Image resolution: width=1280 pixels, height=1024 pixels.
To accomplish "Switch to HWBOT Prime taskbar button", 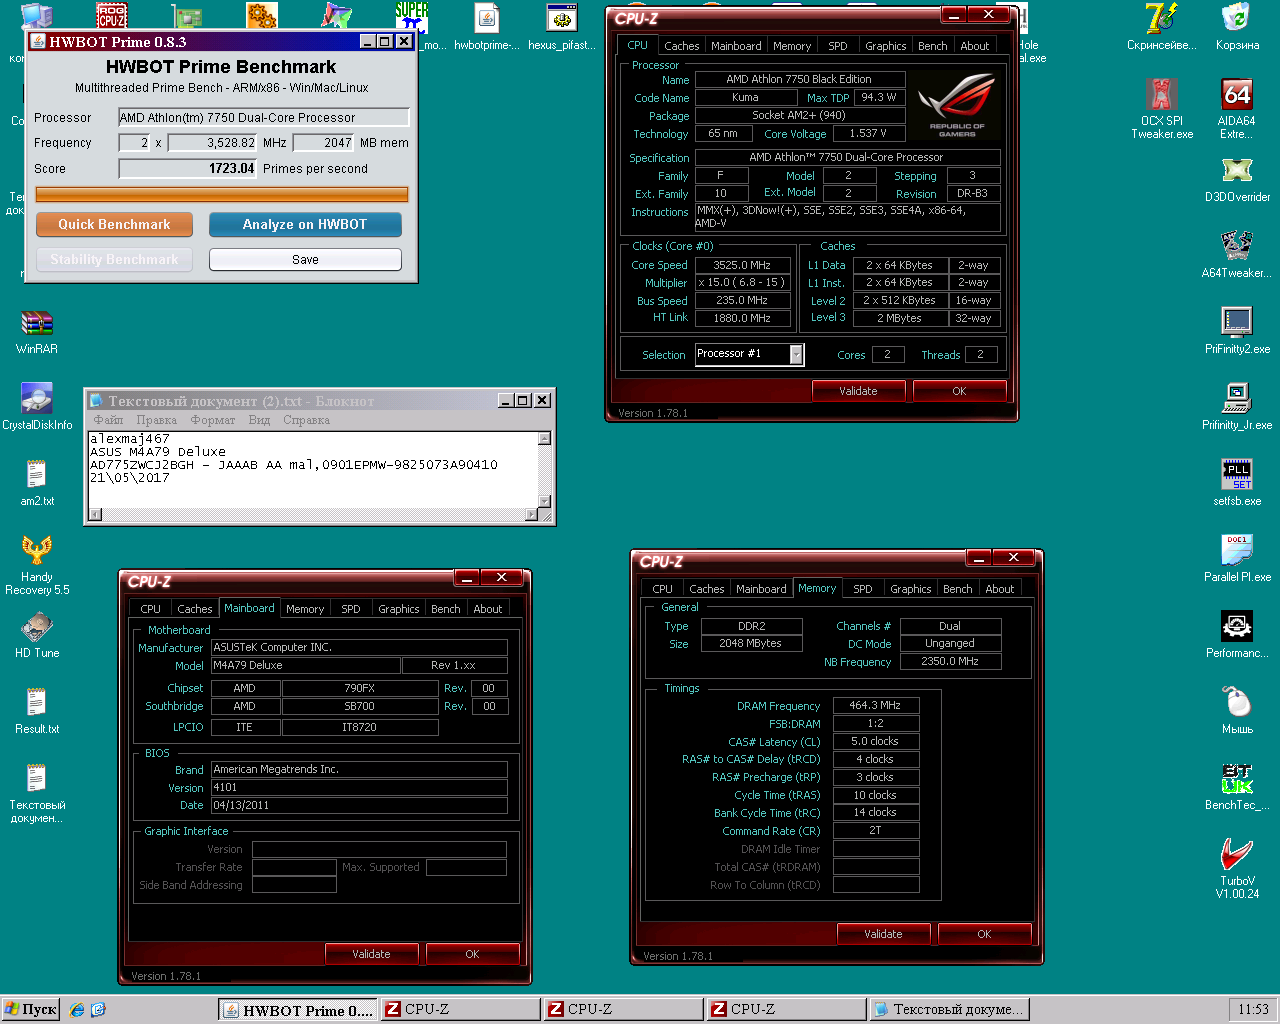I will point(298,1010).
